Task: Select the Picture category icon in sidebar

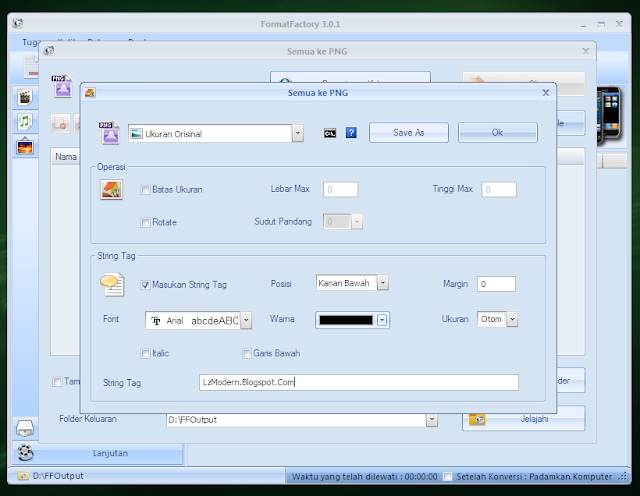Action: (25, 146)
